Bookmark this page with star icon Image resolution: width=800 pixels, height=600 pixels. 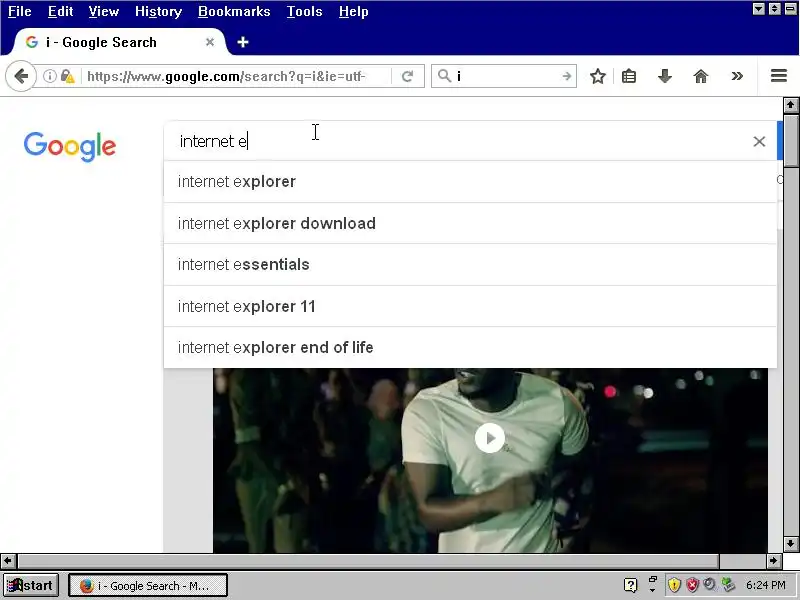click(597, 77)
